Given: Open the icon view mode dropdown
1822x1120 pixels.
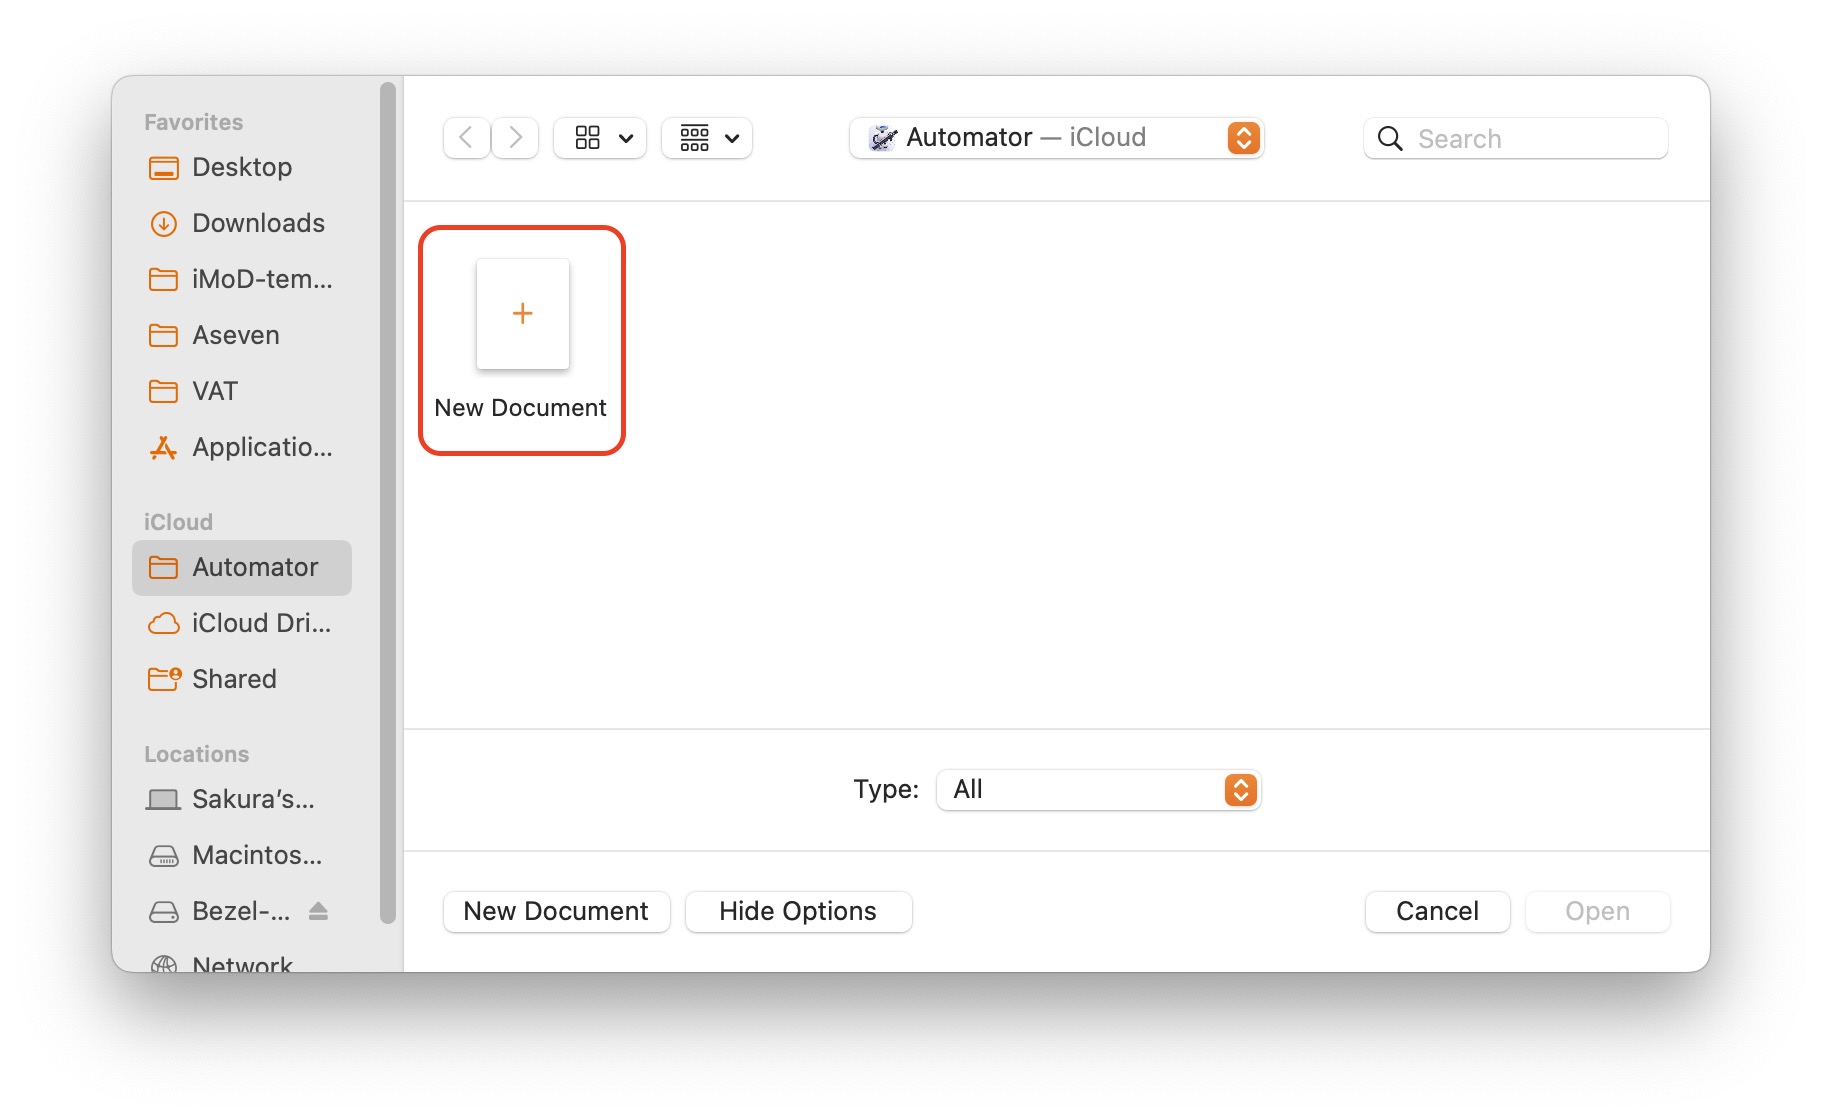Looking at the screenshot, I should (601, 138).
